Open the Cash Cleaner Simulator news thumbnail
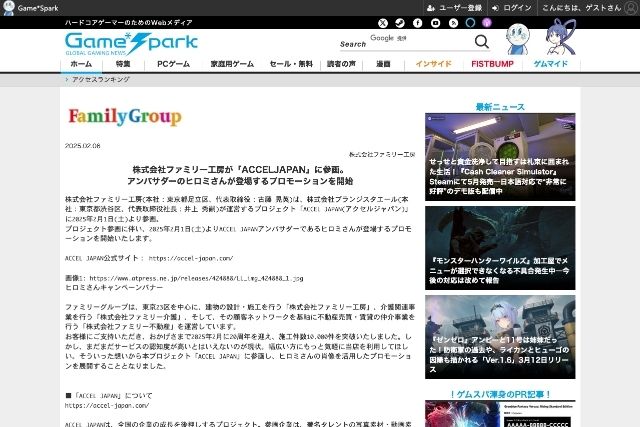 click(x=500, y=157)
